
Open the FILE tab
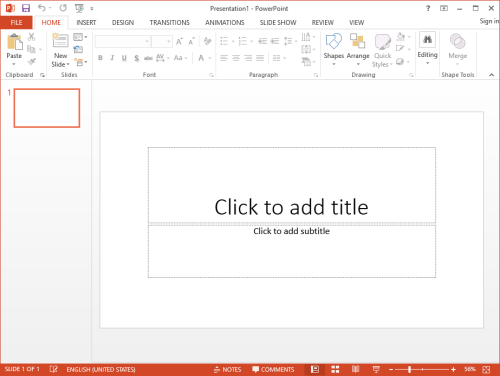click(16, 22)
